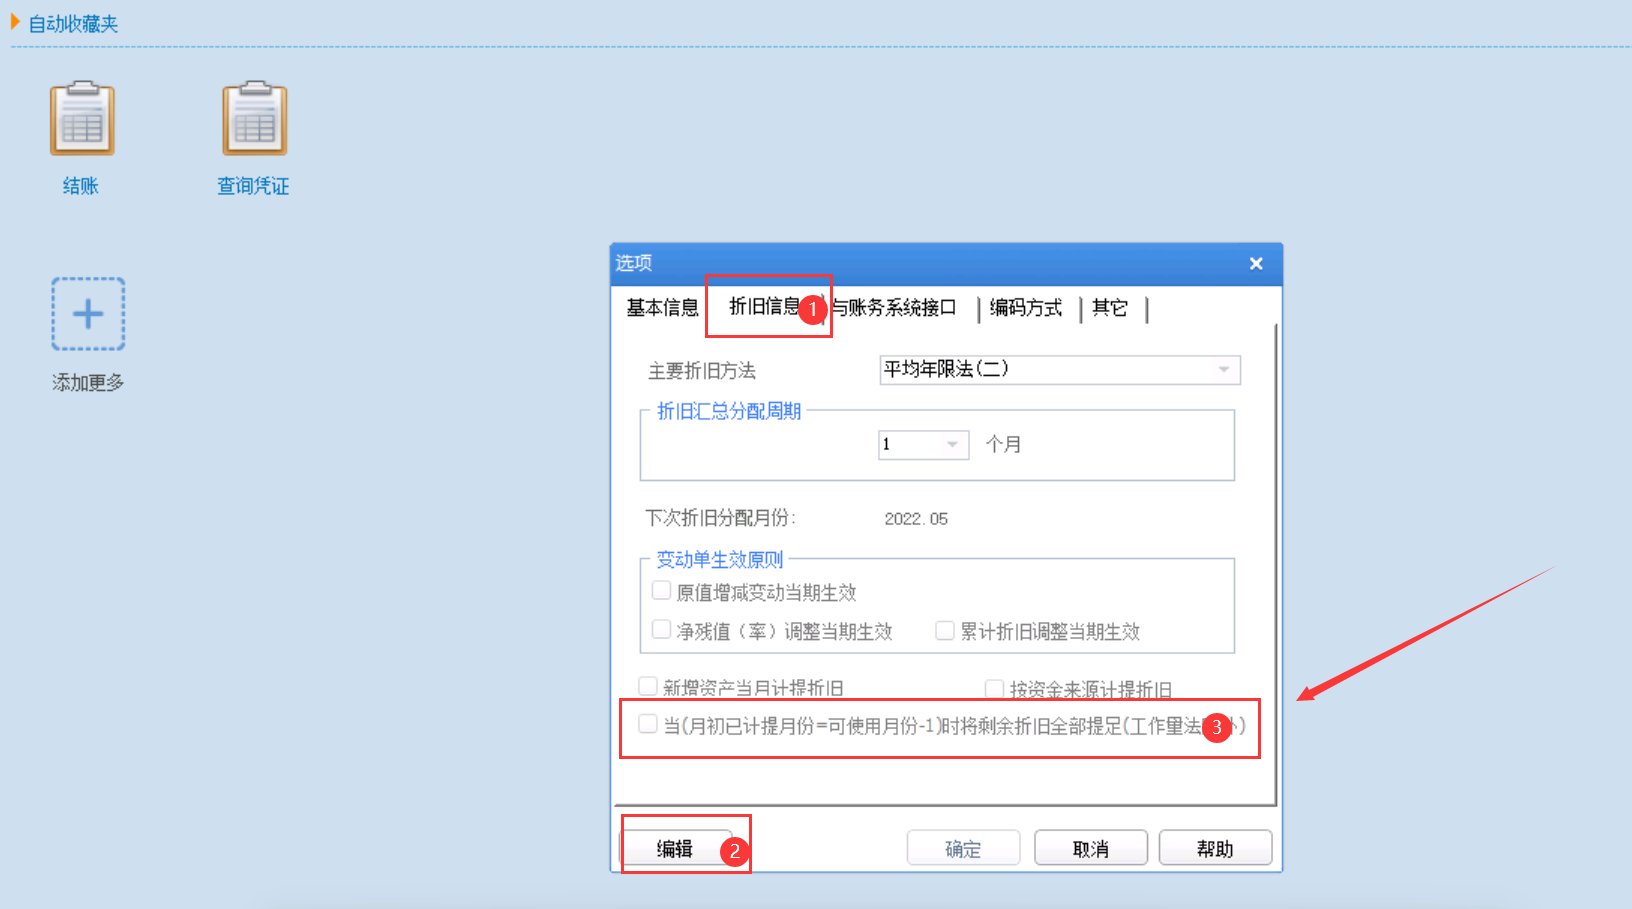This screenshot has height=909, width=1632.
Task: Click the 编辑 button
Action: pyautogui.click(x=675, y=849)
